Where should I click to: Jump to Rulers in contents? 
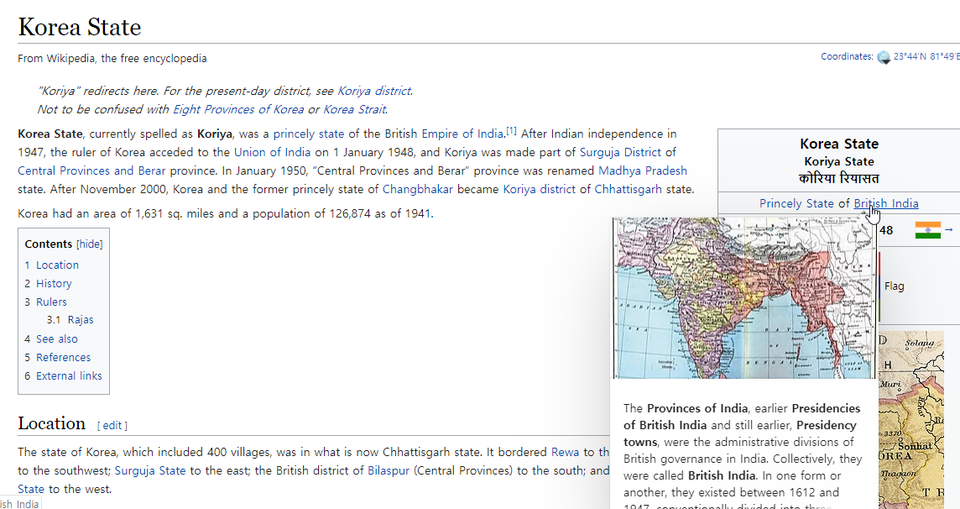point(51,301)
